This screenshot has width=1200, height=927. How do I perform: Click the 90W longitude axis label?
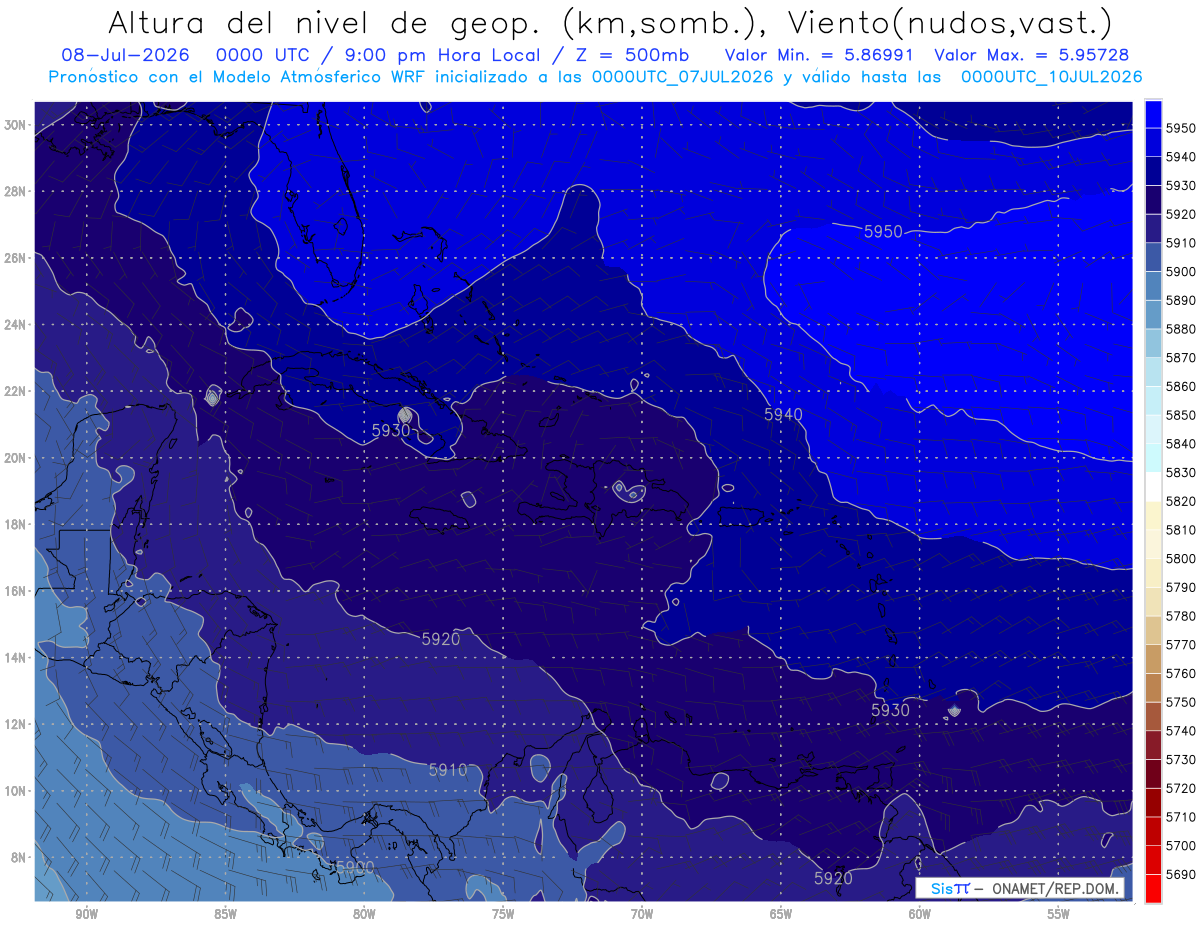(86, 914)
